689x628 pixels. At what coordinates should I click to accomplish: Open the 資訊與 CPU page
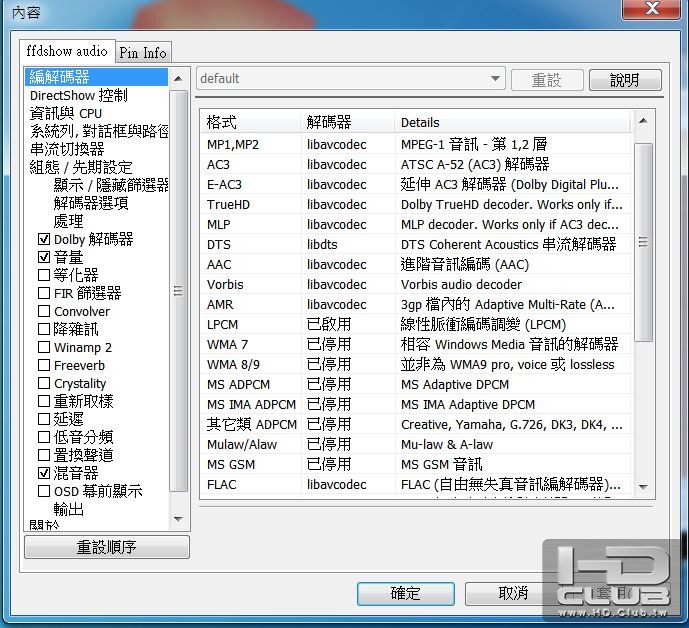point(66,113)
